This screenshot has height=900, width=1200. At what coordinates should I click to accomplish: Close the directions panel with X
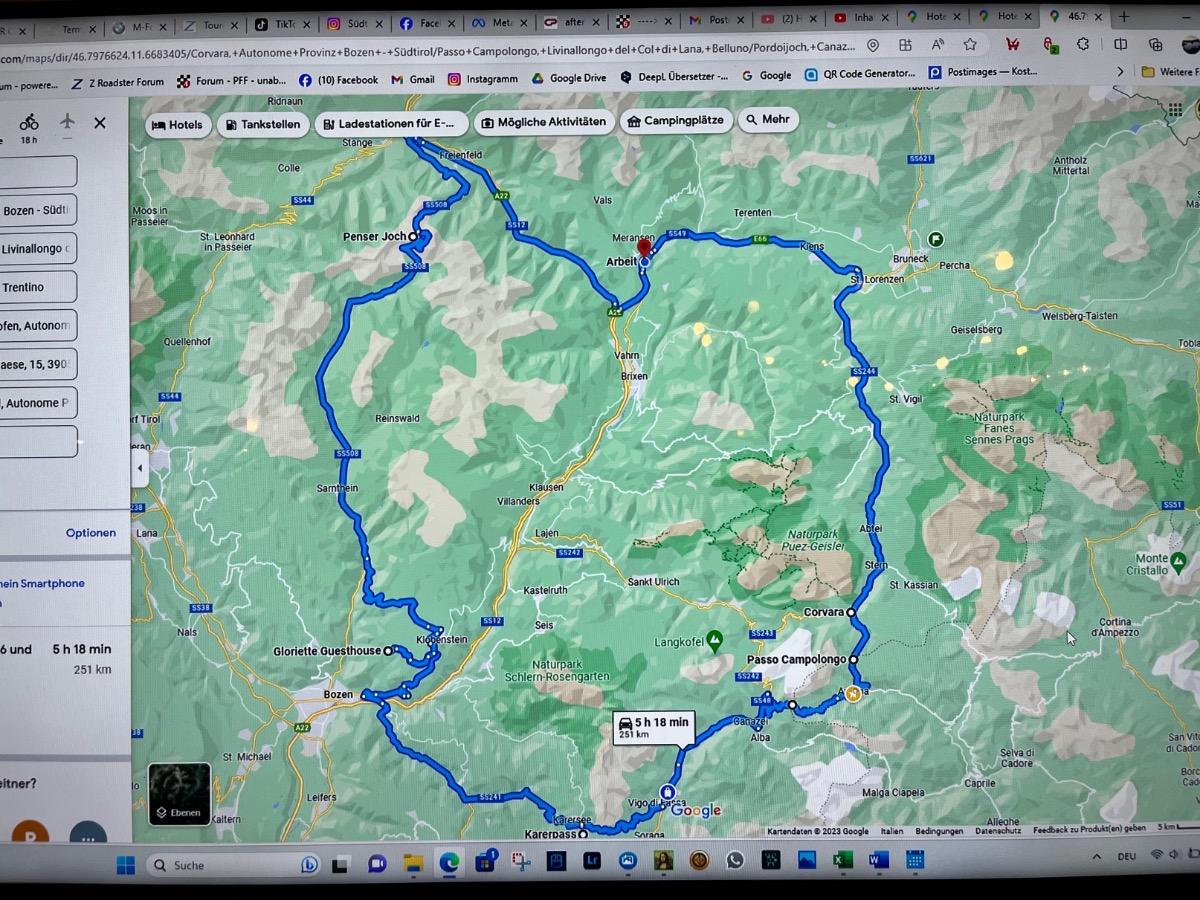pyautogui.click(x=99, y=122)
